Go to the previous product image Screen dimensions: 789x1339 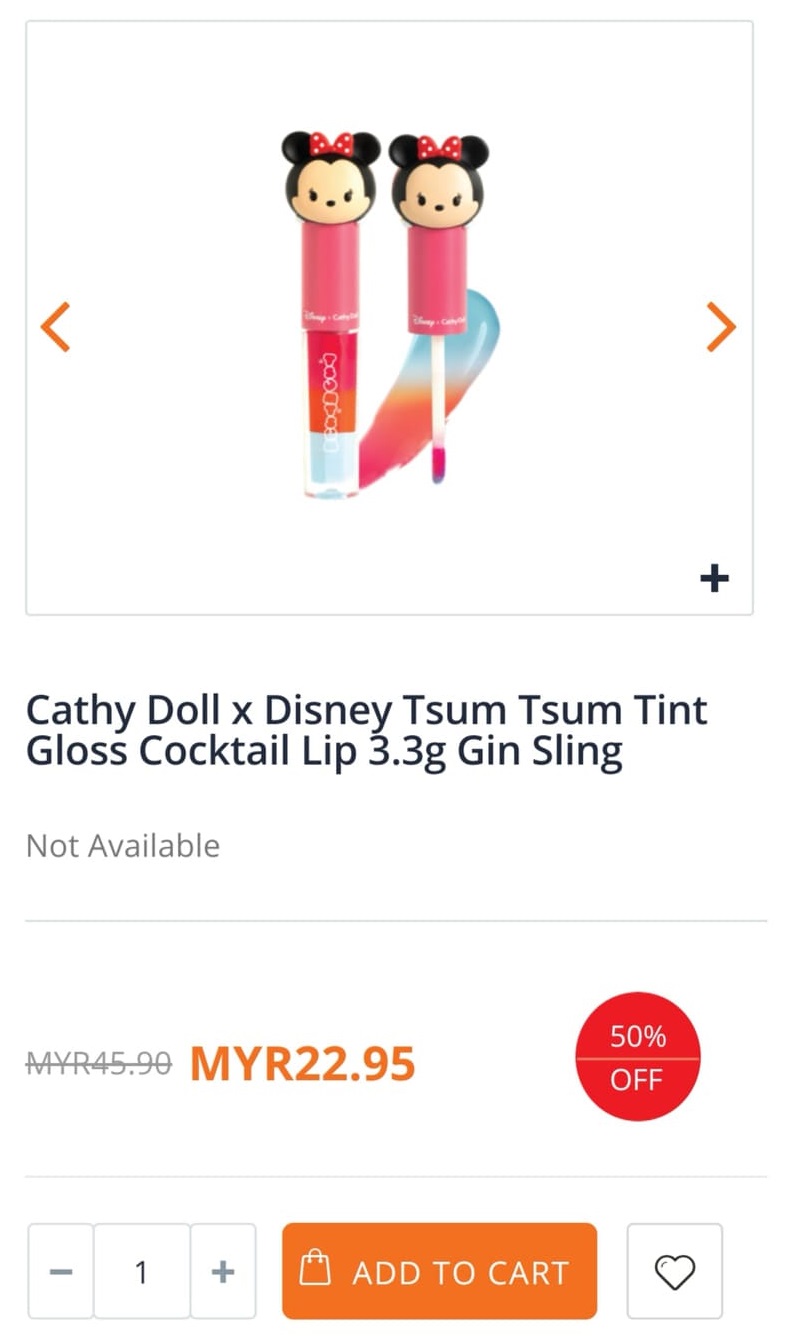coord(56,326)
